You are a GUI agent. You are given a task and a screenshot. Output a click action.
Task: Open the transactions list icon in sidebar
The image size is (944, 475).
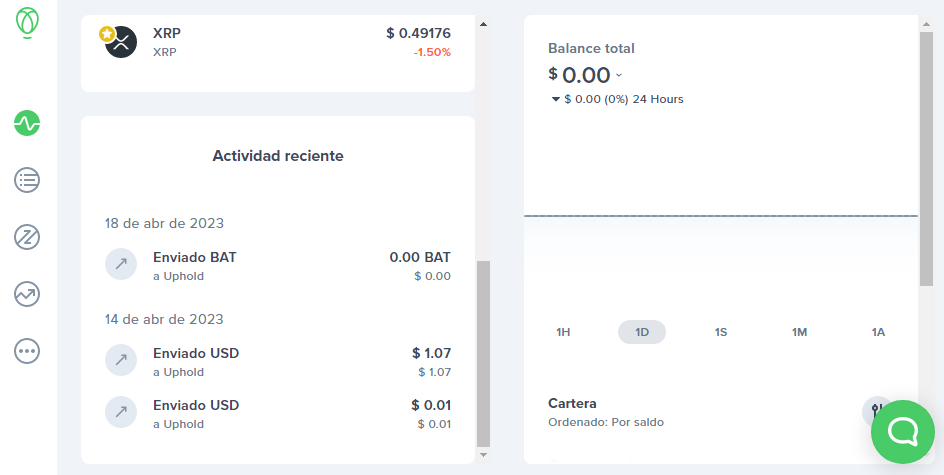27,180
